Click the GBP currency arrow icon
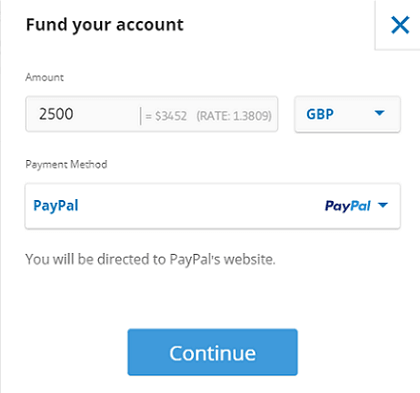This screenshot has width=420, height=393. pyautogui.click(x=379, y=113)
